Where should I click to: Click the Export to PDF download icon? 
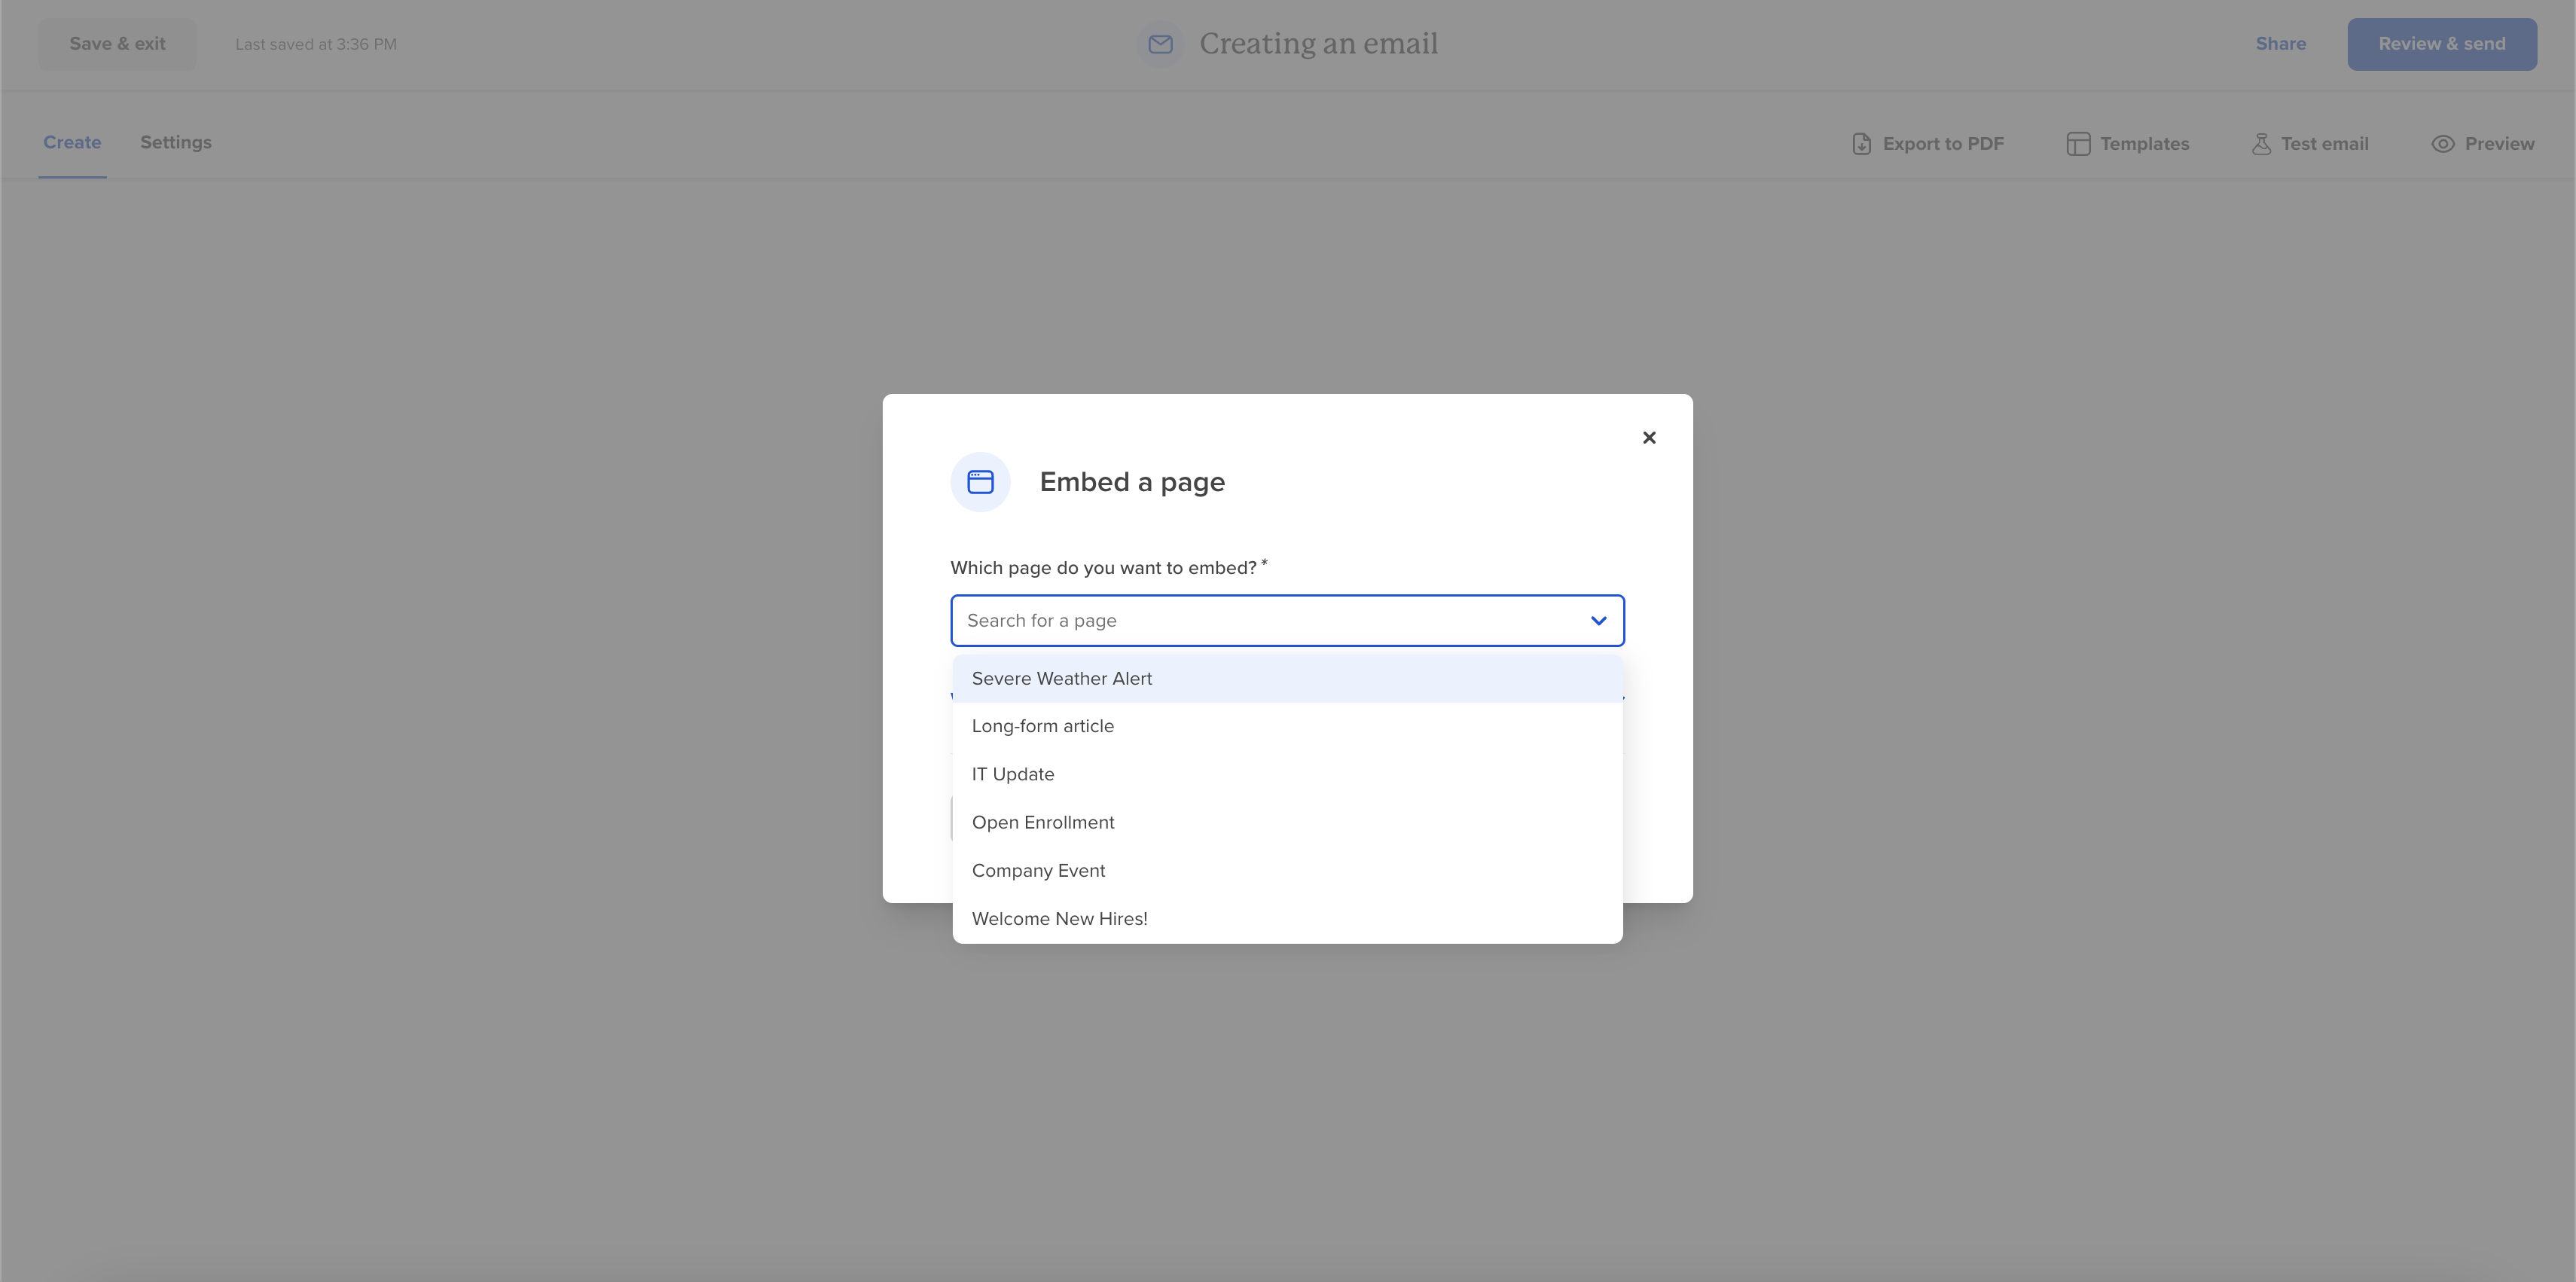pyautogui.click(x=1861, y=144)
